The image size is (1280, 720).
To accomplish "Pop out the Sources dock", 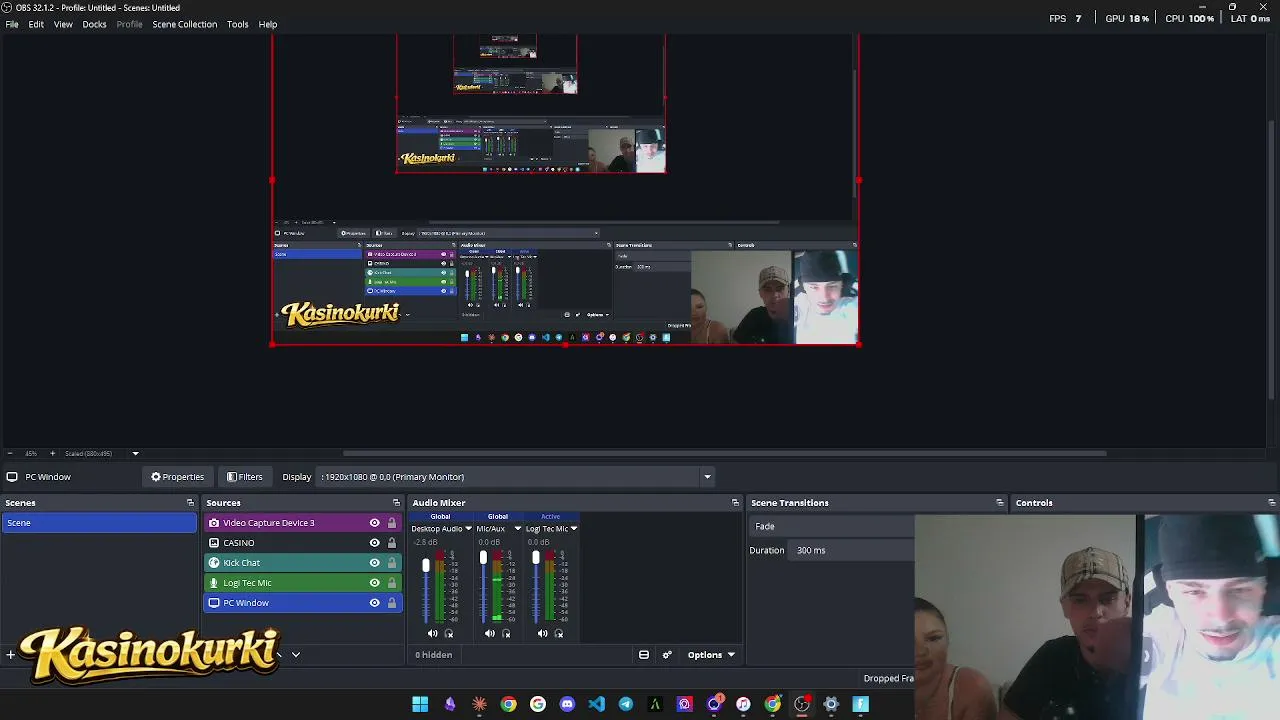I will (x=396, y=503).
